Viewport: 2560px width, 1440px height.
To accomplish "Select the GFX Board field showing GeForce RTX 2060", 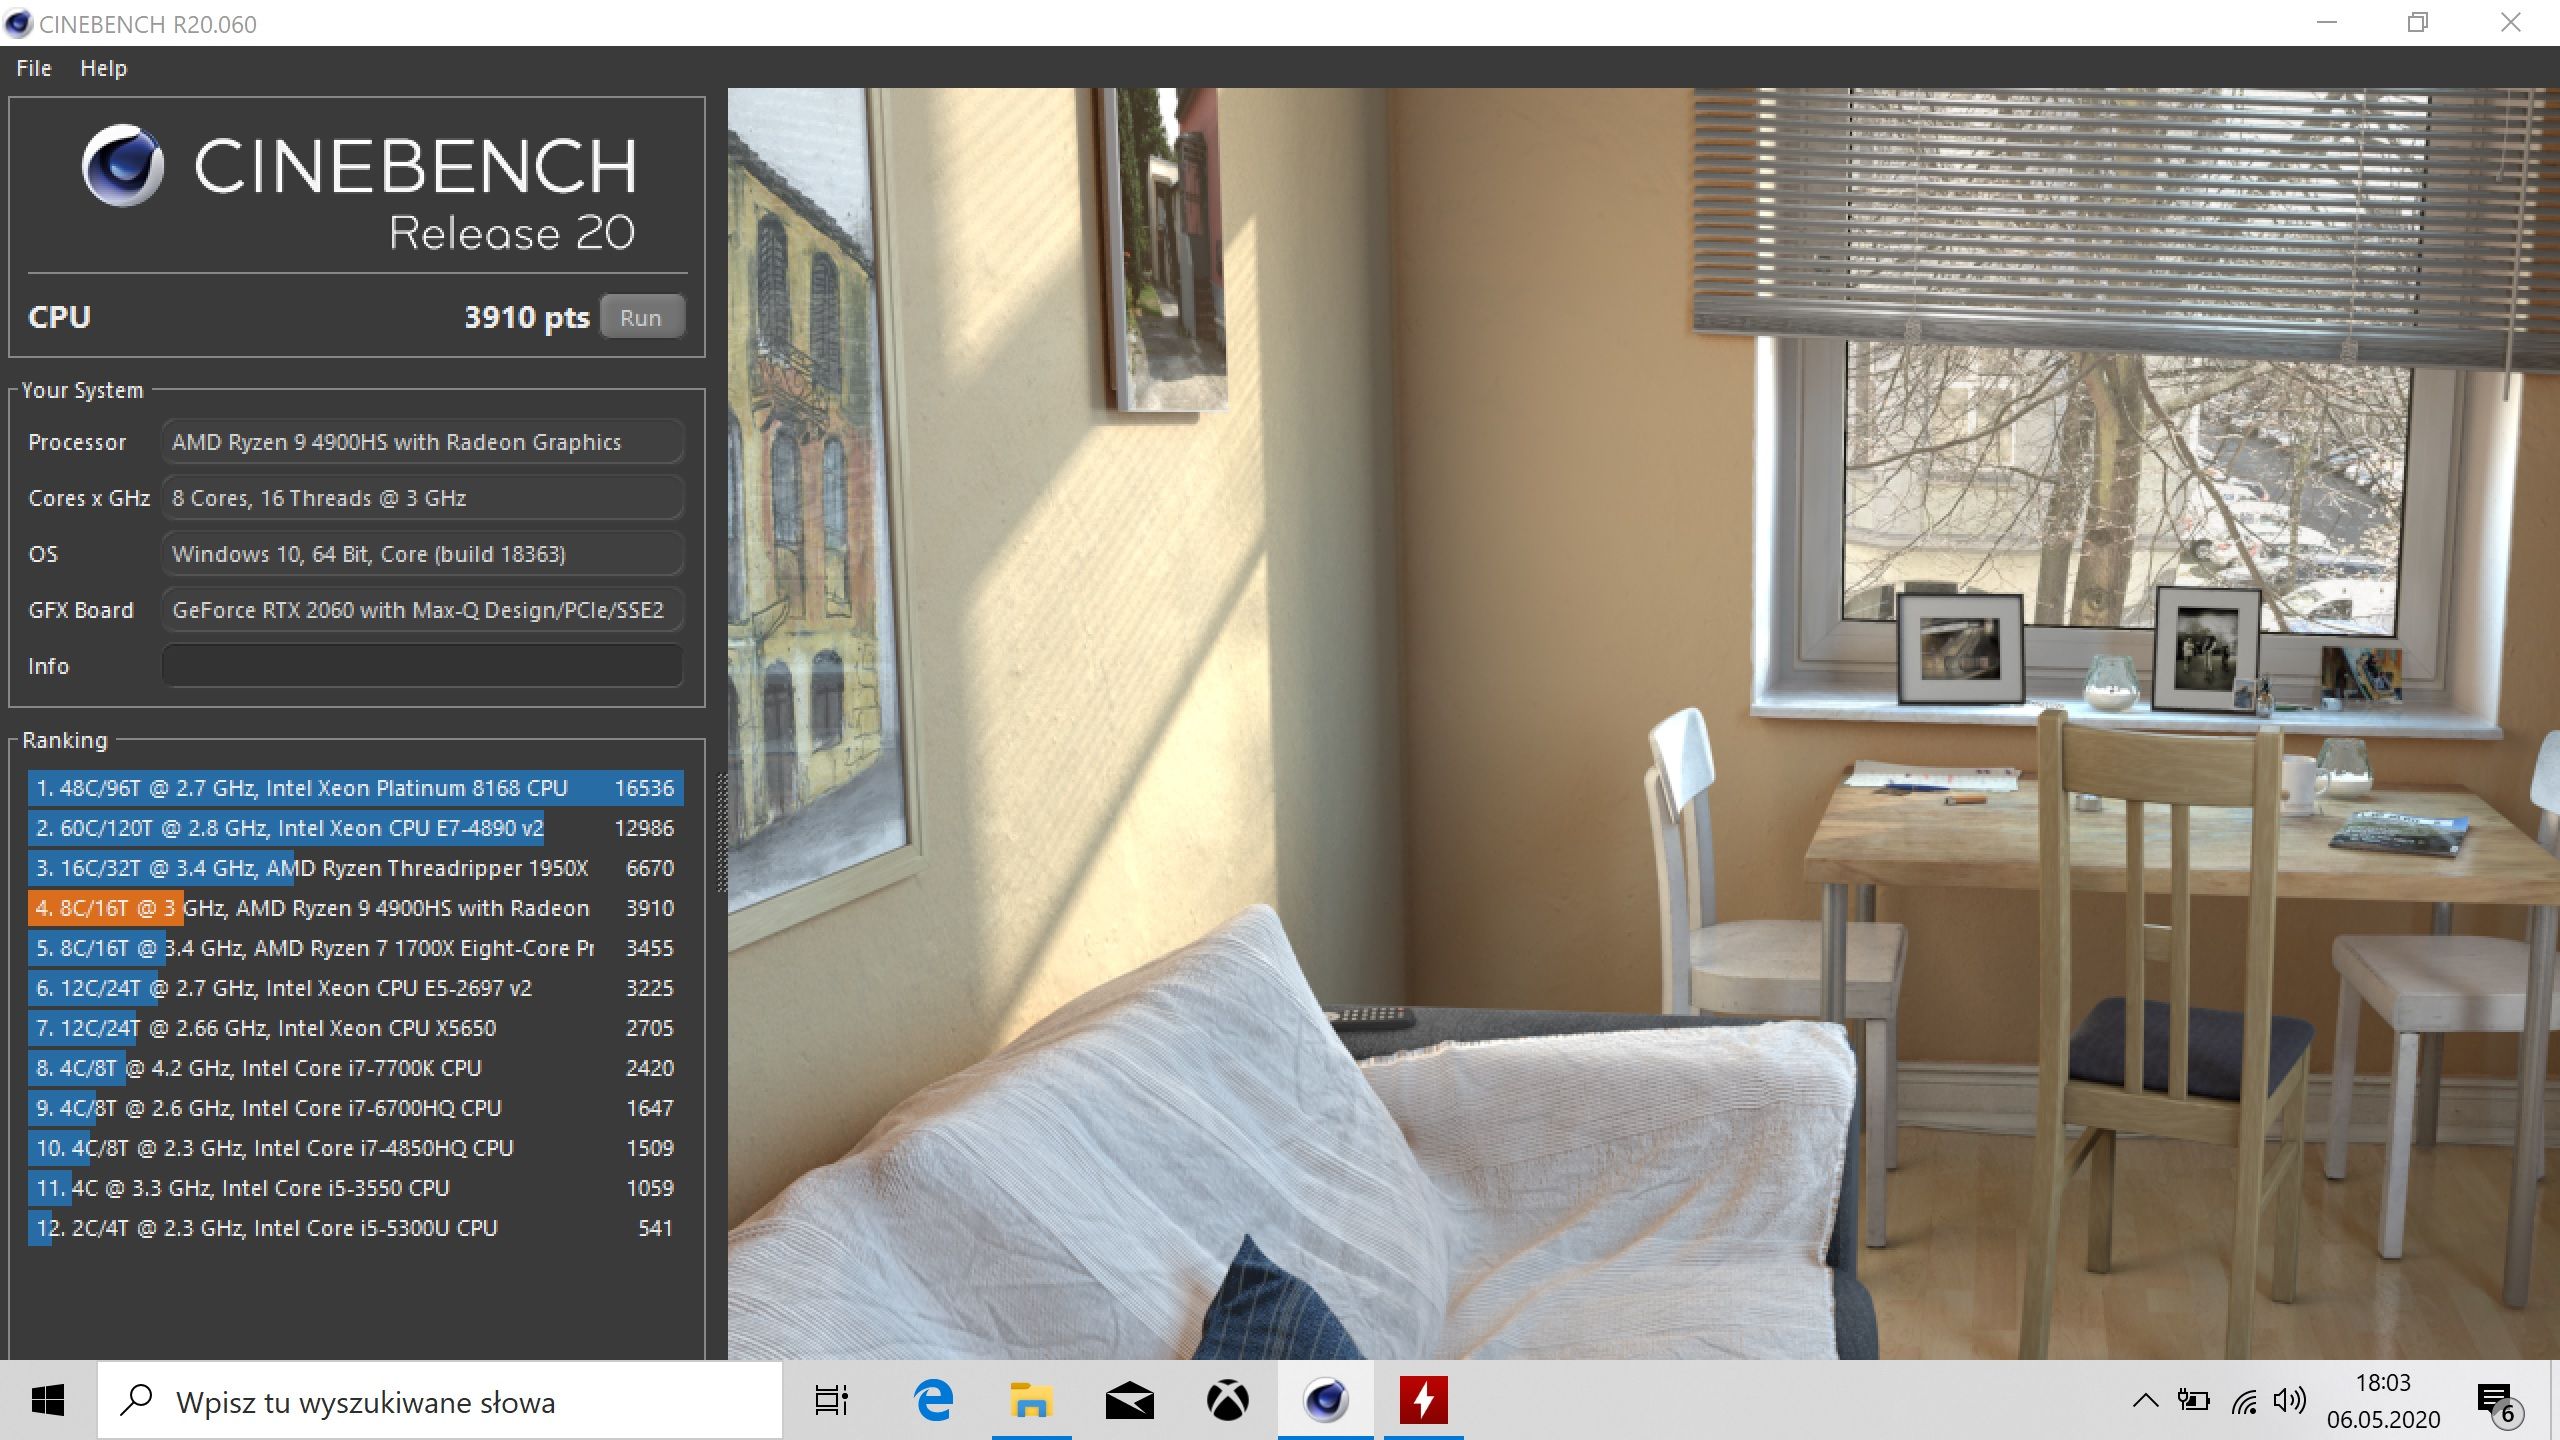I will tap(422, 610).
